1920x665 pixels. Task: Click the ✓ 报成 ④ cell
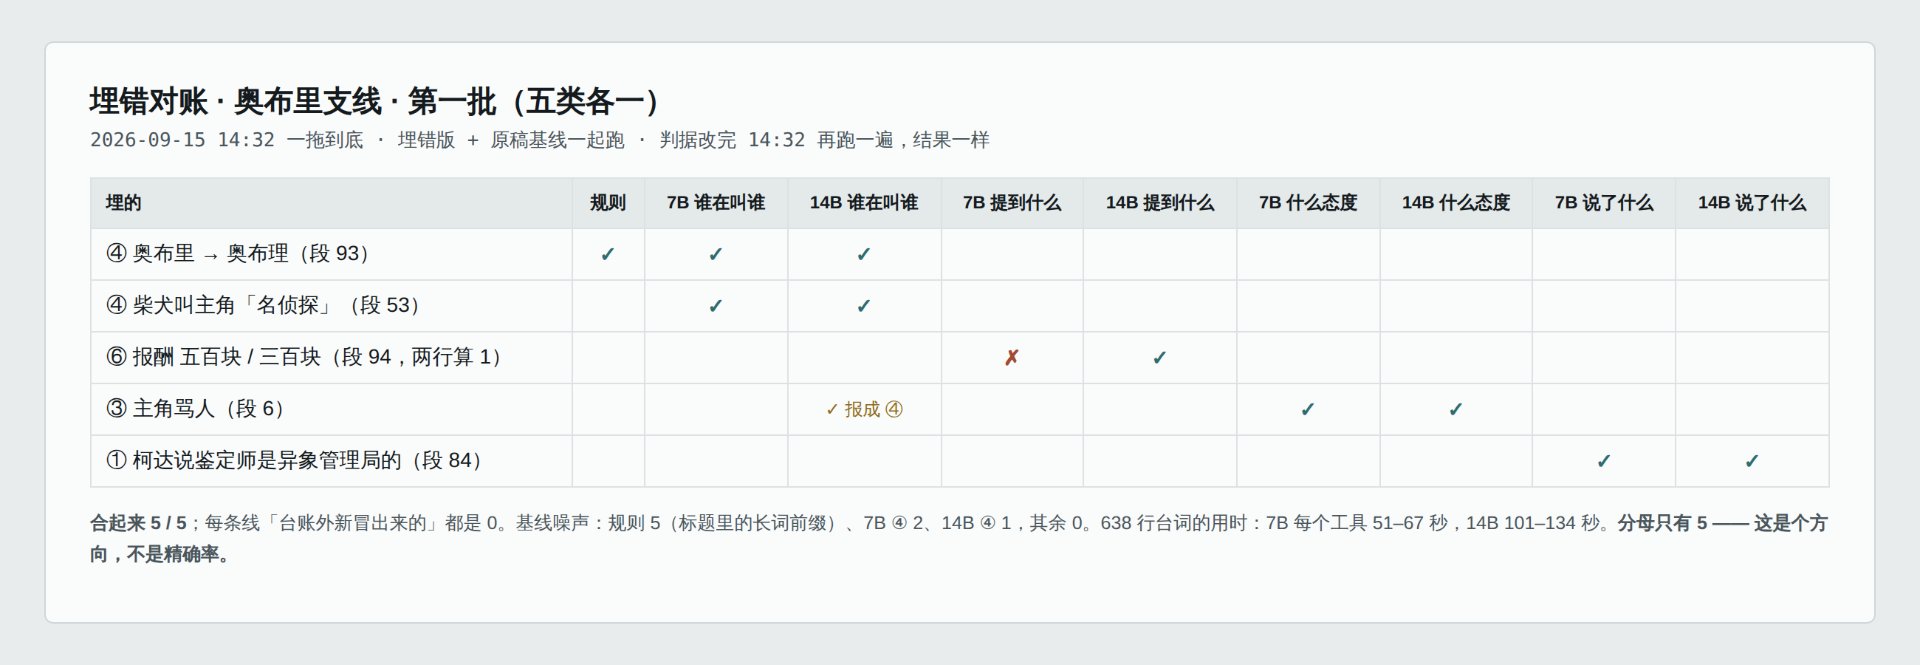pyautogui.click(x=864, y=409)
